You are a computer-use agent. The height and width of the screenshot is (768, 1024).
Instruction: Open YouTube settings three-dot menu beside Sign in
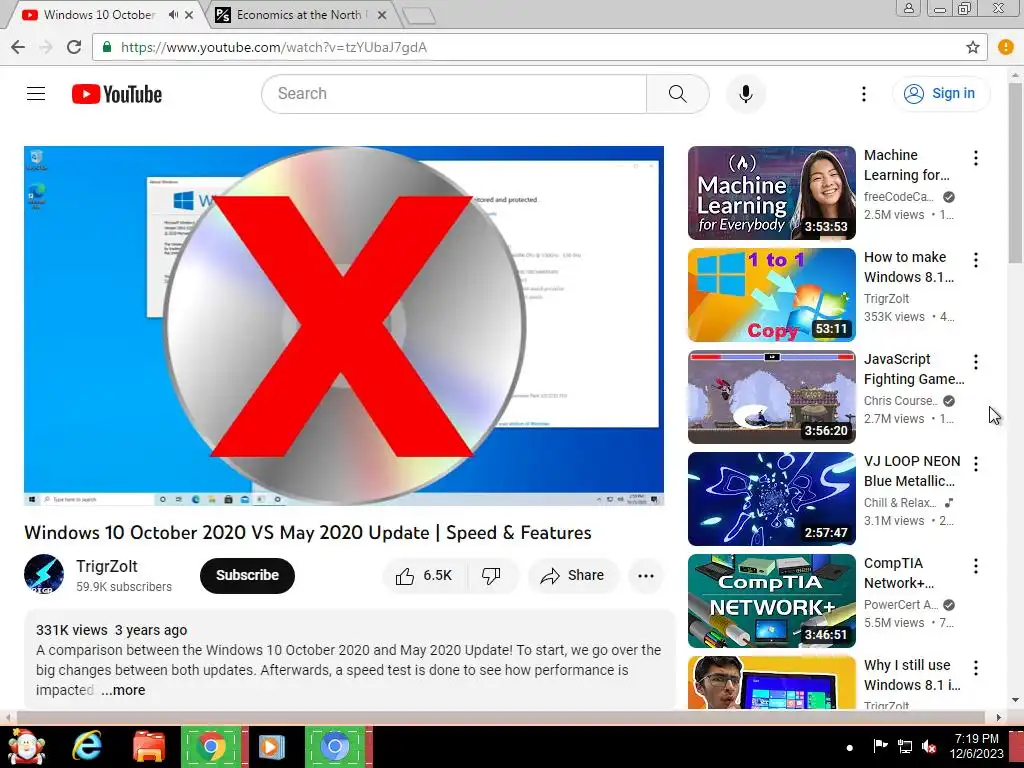coord(863,94)
